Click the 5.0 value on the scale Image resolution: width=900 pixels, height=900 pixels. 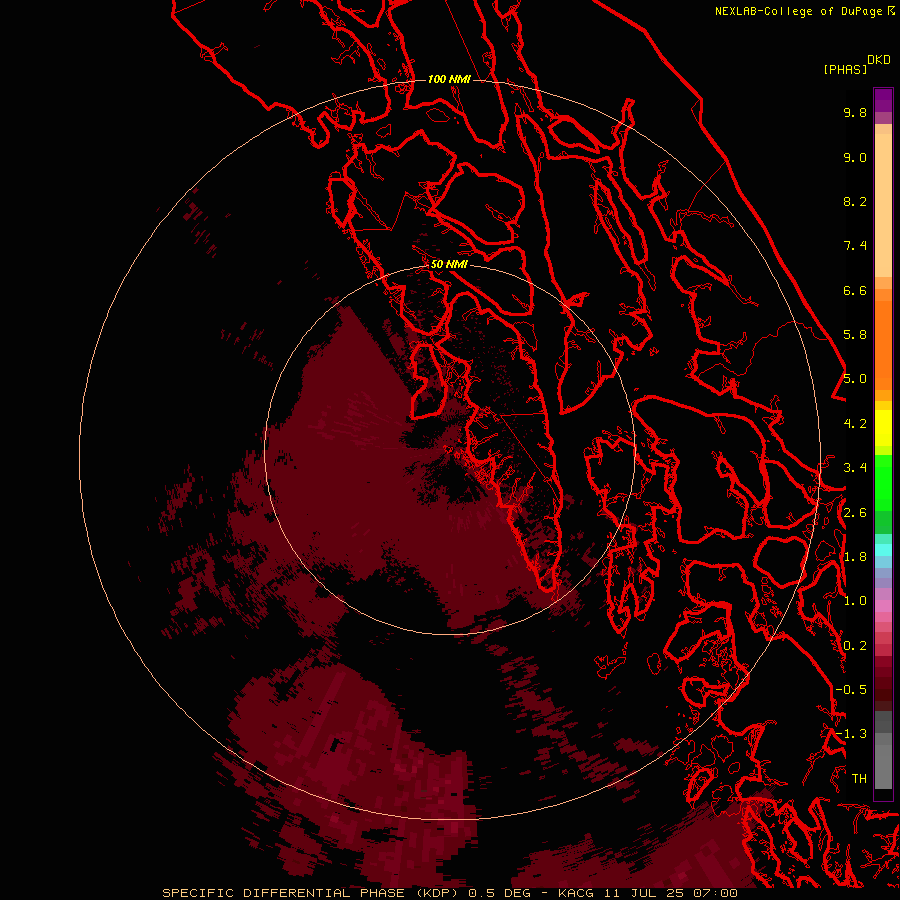pos(855,379)
